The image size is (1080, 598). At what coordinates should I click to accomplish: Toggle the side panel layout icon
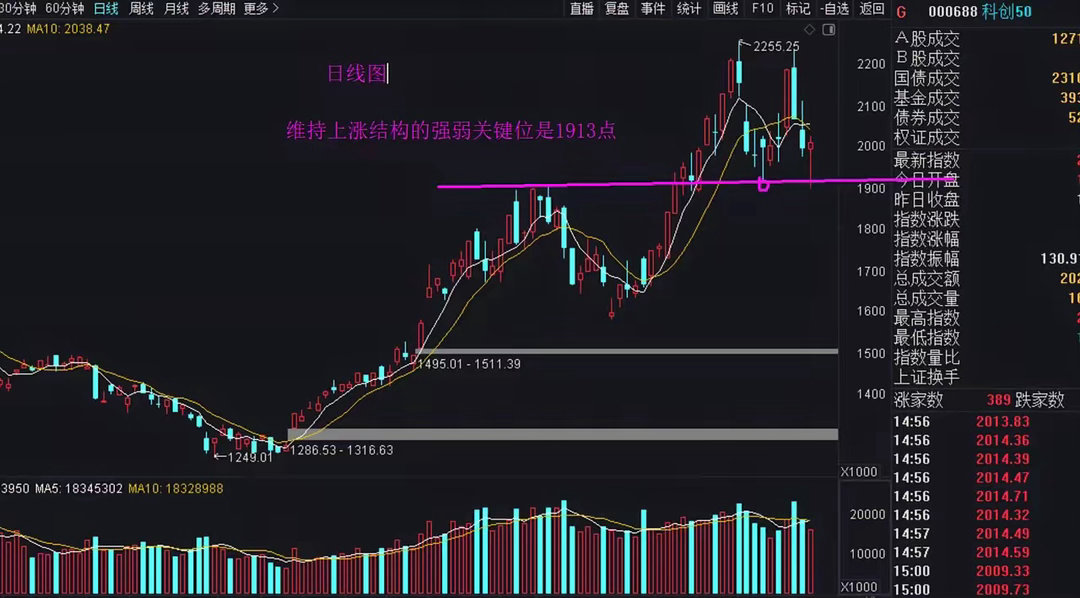(829, 30)
